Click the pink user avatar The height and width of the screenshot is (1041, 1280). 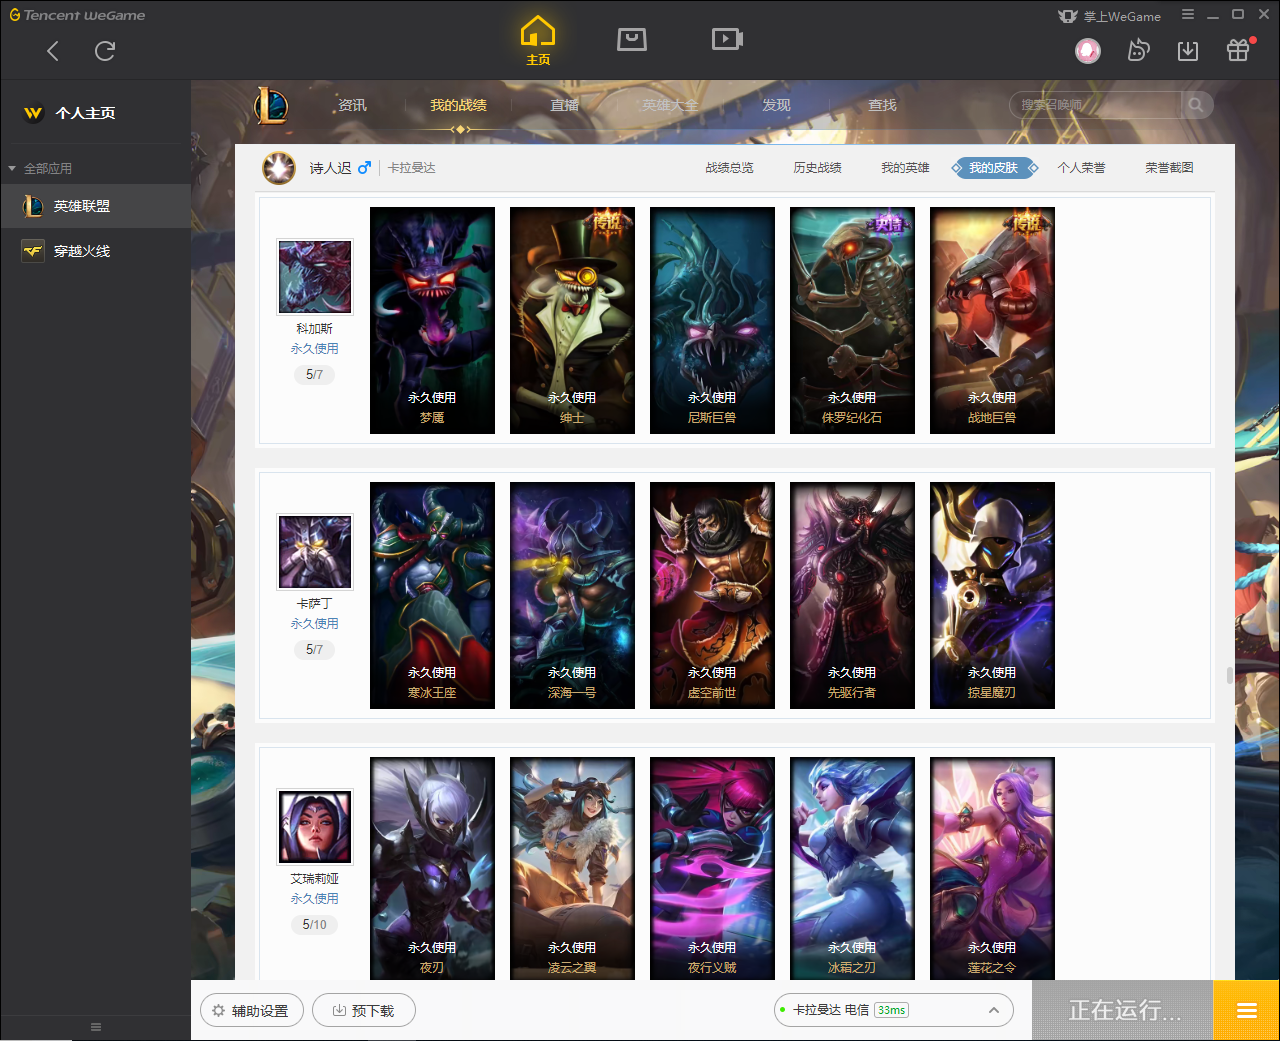pyautogui.click(x=1088, y=50)
